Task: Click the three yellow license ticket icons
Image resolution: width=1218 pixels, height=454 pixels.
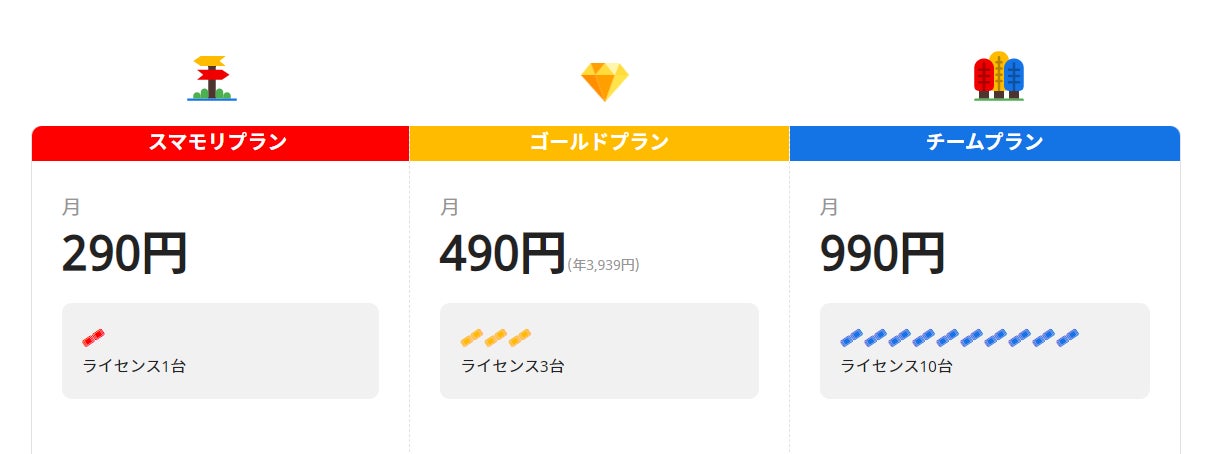Action: pyautogui.click(x=495, y=337)
